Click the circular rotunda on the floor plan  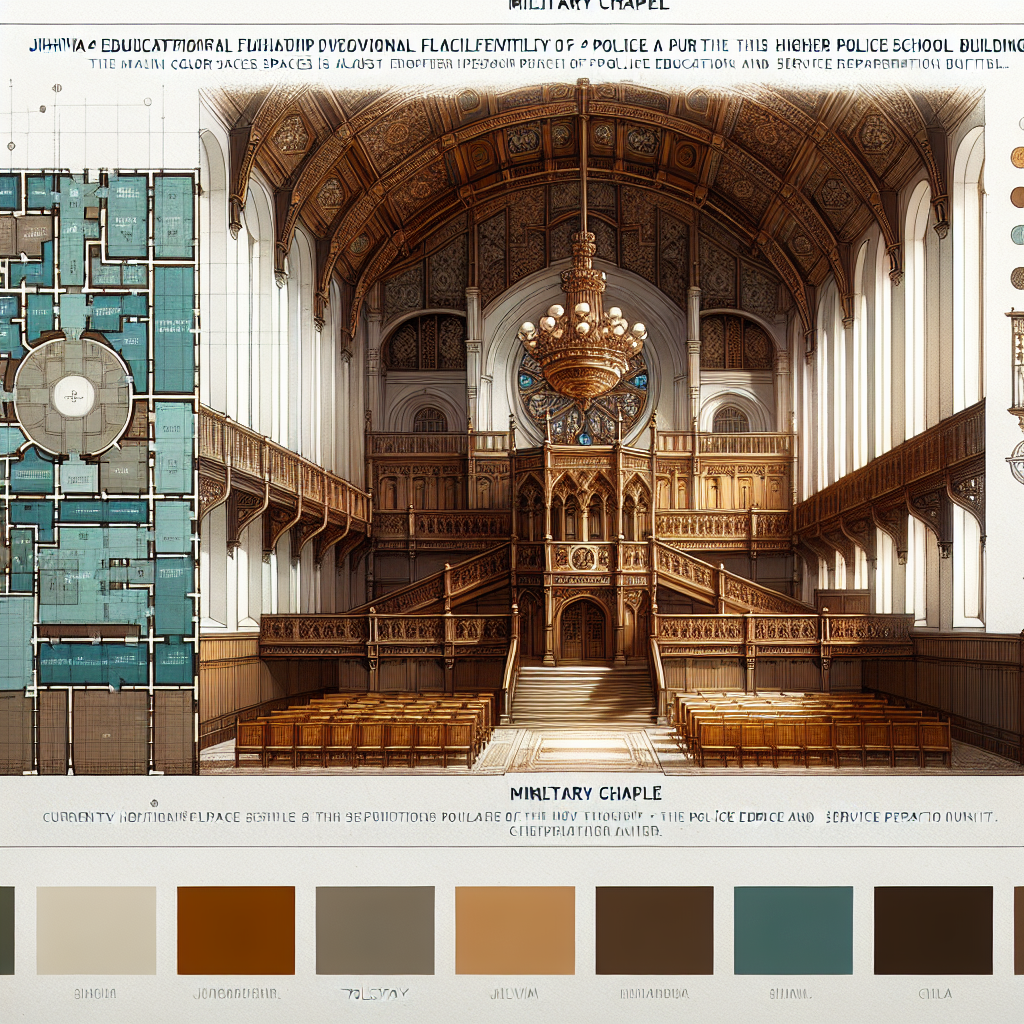coord(73,395)
